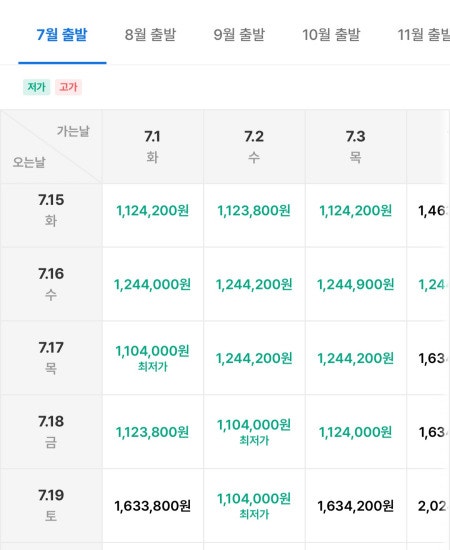Select the 7.1 화 departure column header
The width and height of the screenshot is (450, 550).
point(153,146)
